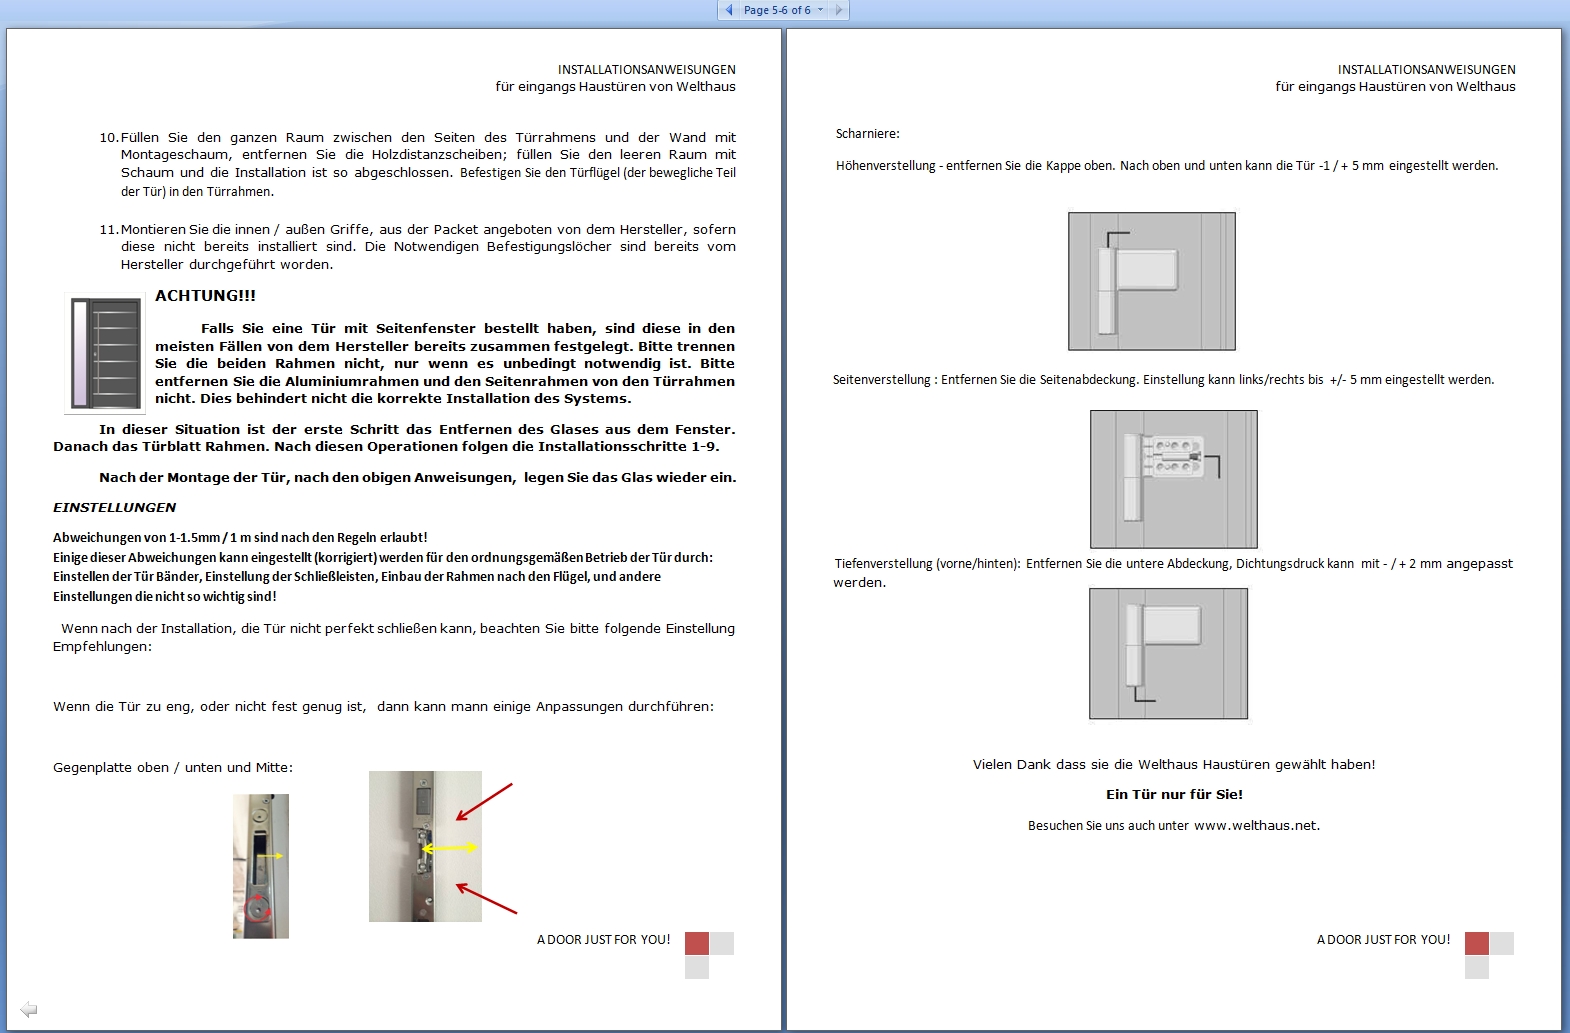Click the height adjustment hinge diagram
This screenshot has width=1570, height=1033.
pos(1151,281)
